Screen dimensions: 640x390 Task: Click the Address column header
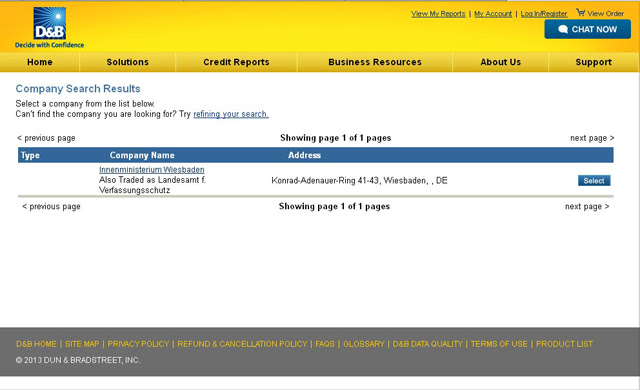coord(304,155)
